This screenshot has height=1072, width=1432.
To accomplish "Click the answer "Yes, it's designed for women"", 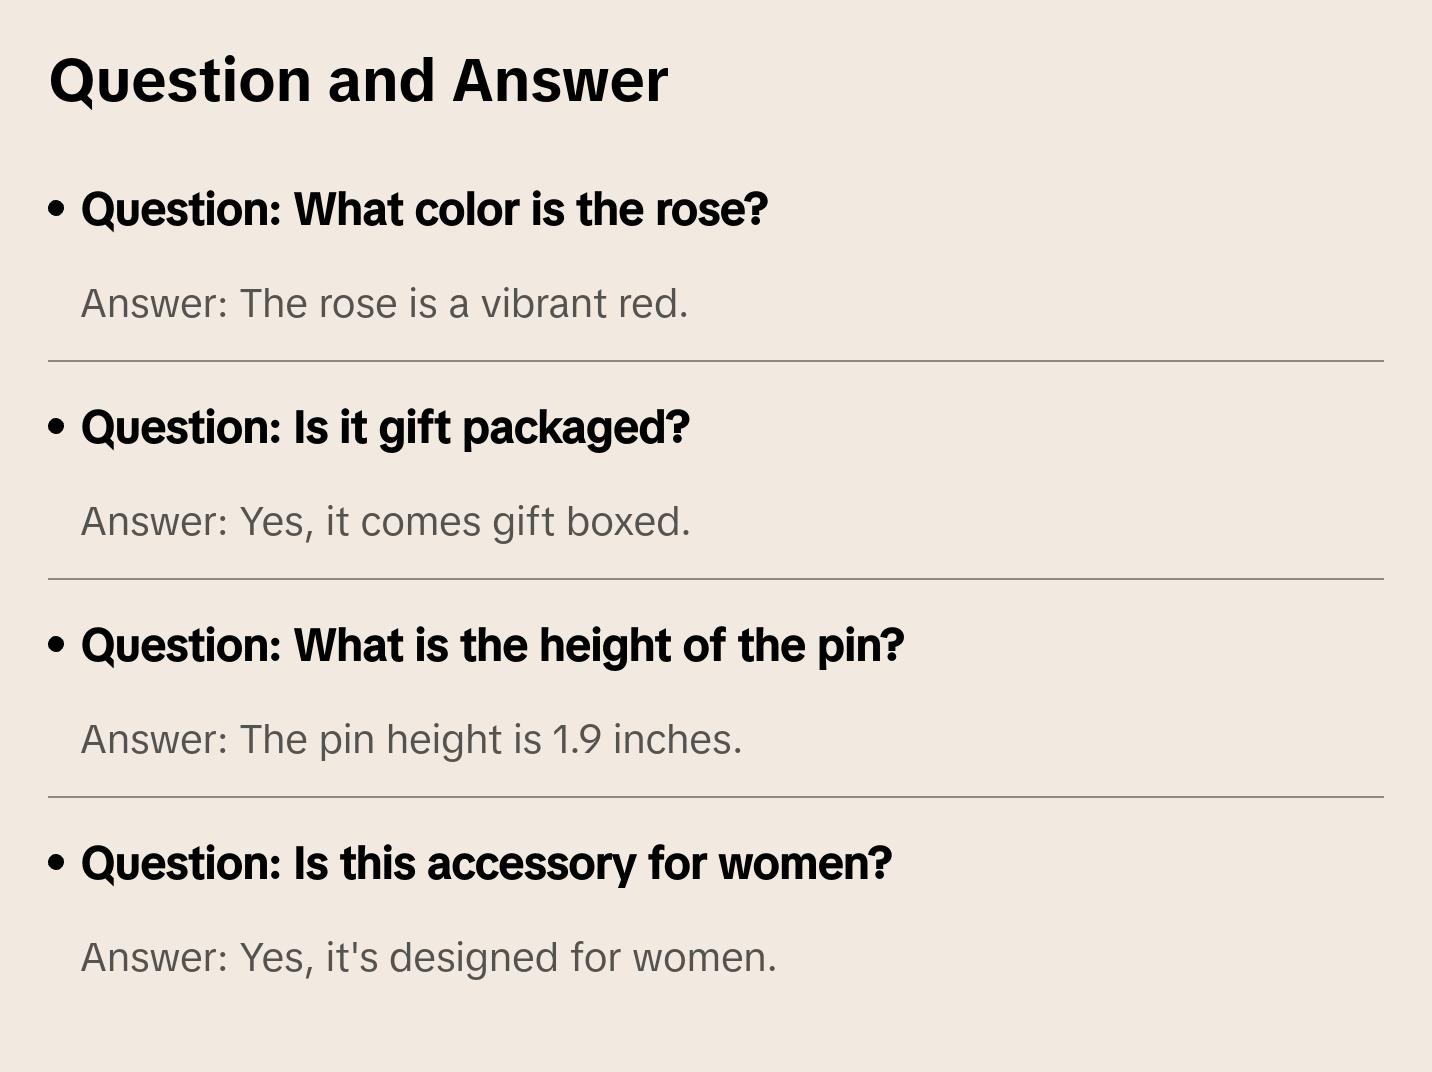I will tap(428, 958).
